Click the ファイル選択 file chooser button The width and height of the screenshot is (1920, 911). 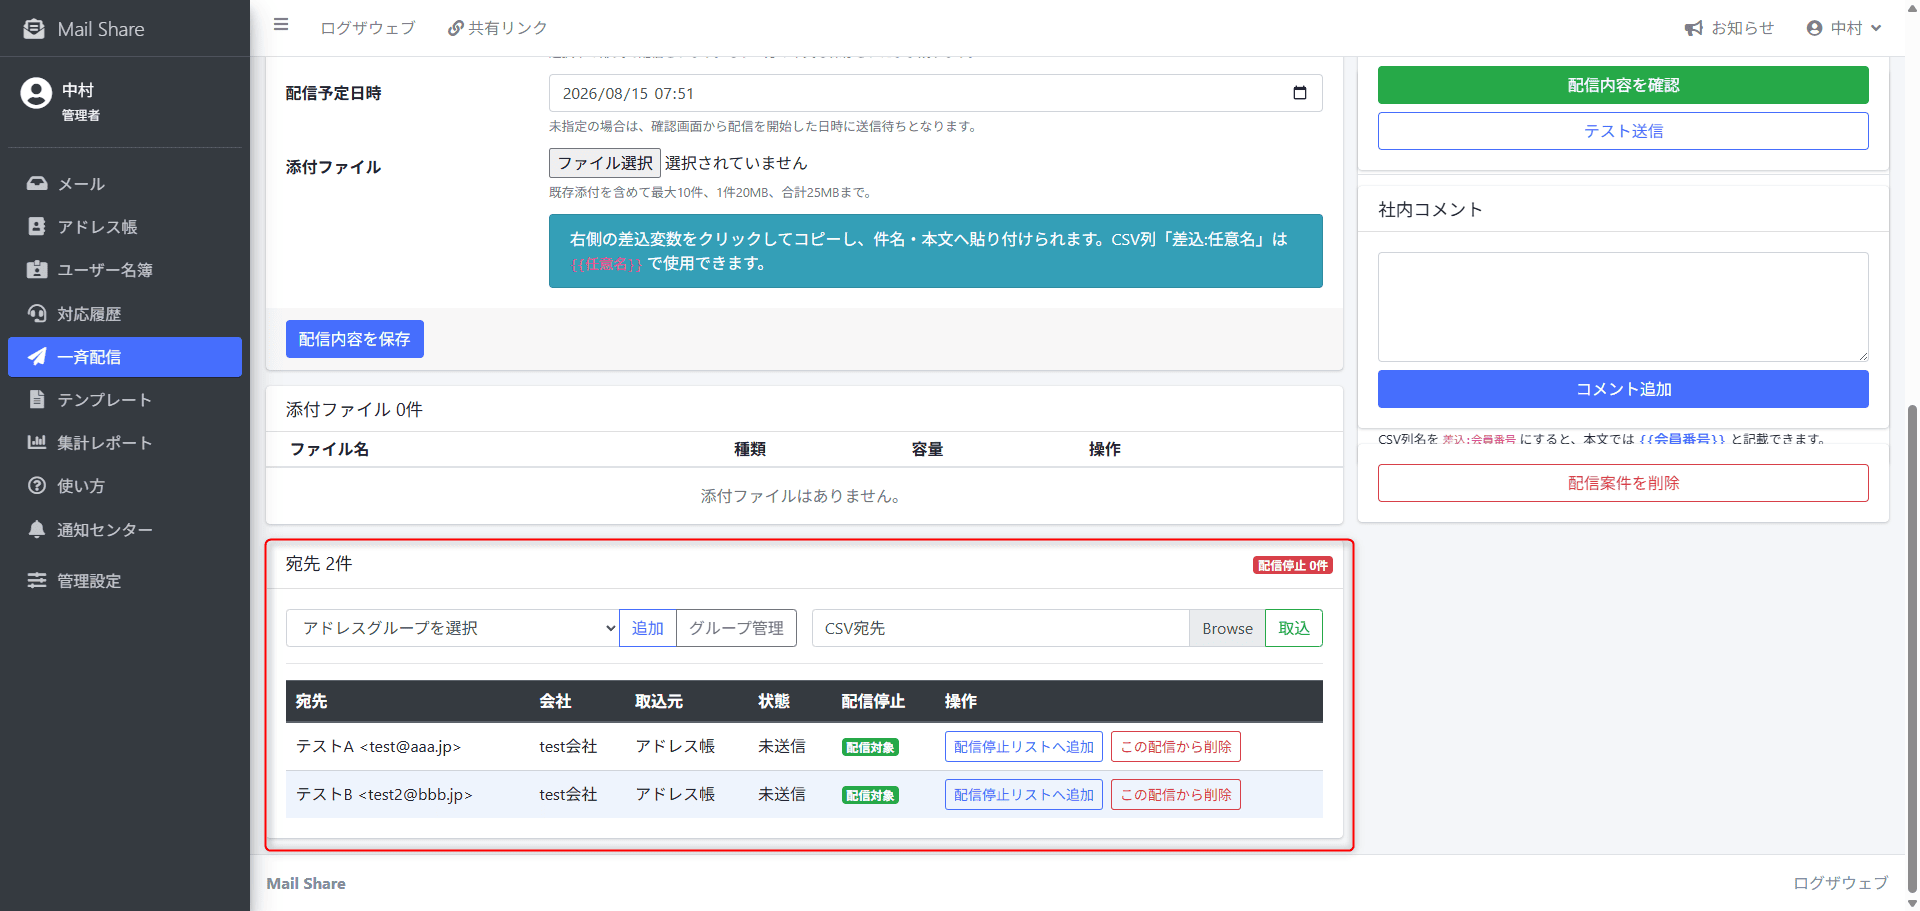(605, 163)
